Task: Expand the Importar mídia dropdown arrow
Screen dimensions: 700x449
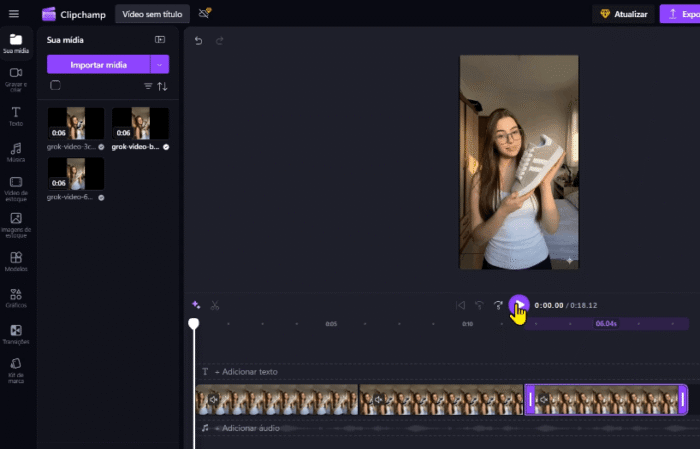Action: [x=159, y=64]
